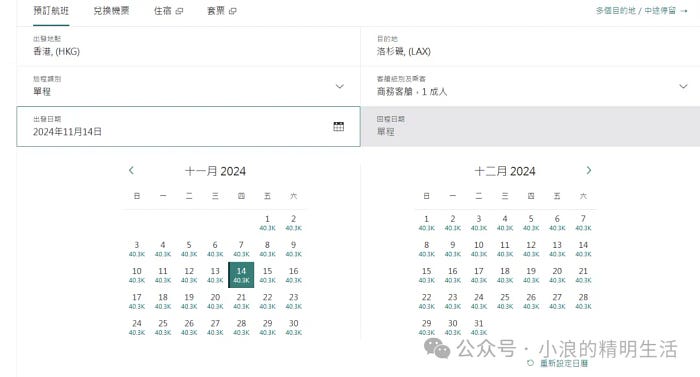The image size is (700, 377).
Task: Select December 22 in the calendar
Action: click(x=426, y=301)
